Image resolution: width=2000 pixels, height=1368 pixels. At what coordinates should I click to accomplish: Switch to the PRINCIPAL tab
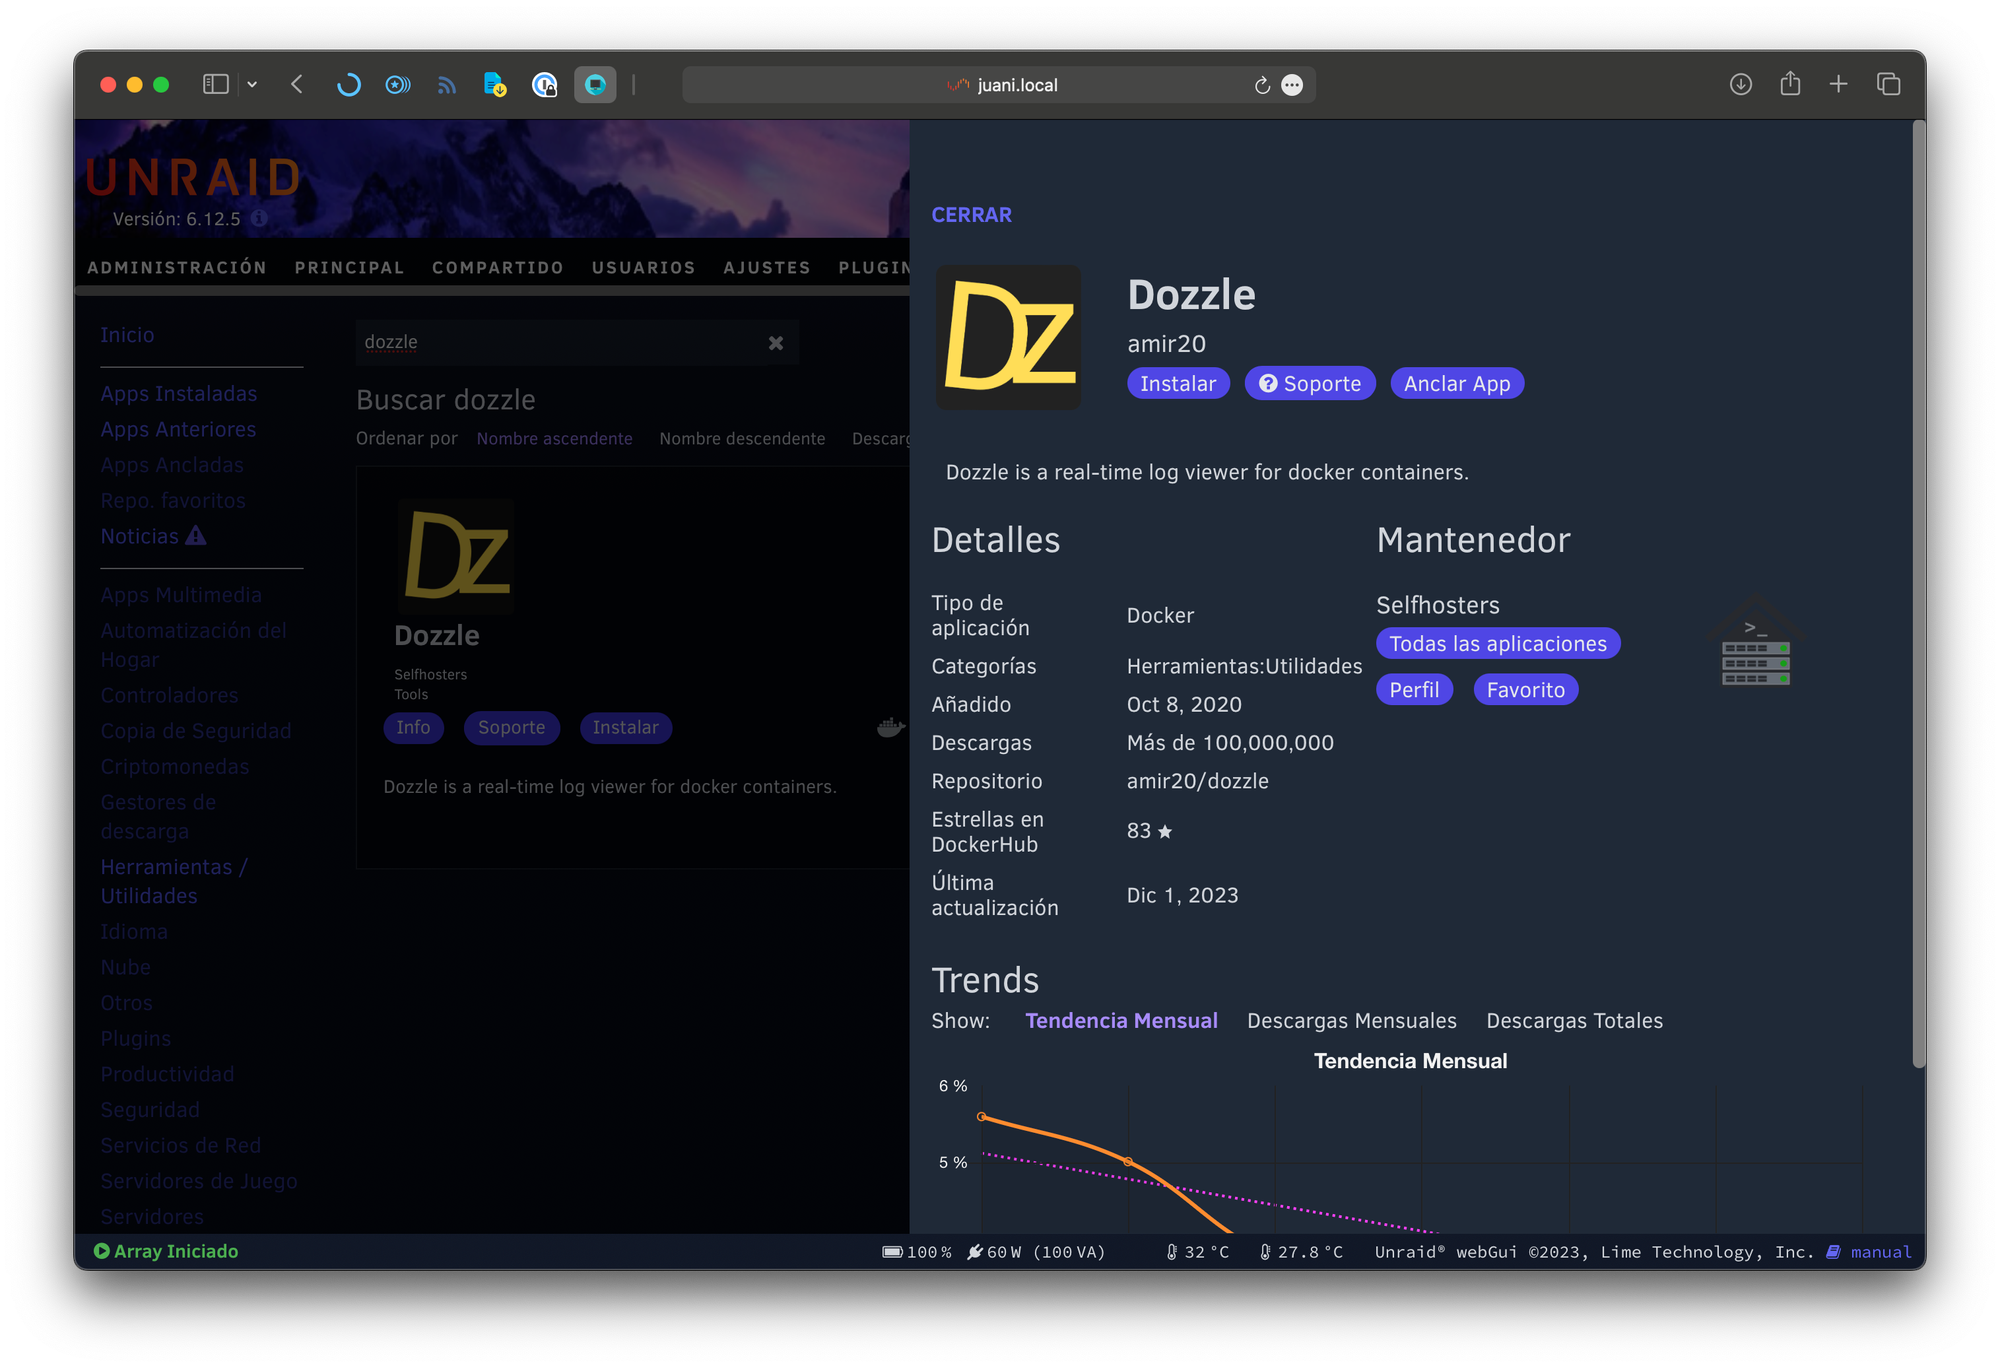[x=349, y=268]
